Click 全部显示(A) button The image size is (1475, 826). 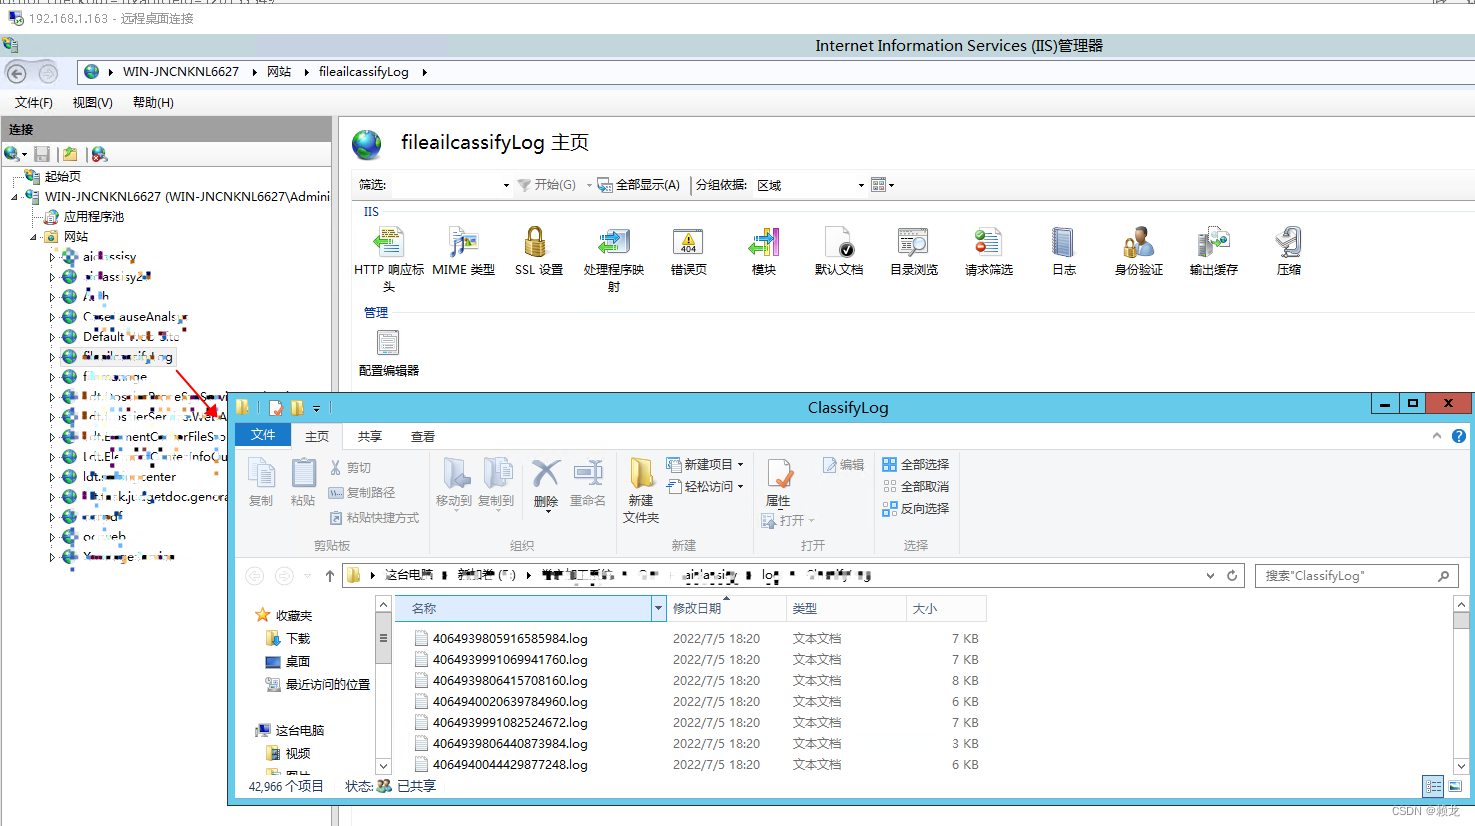pyautogui.click(x=639, y=185)
